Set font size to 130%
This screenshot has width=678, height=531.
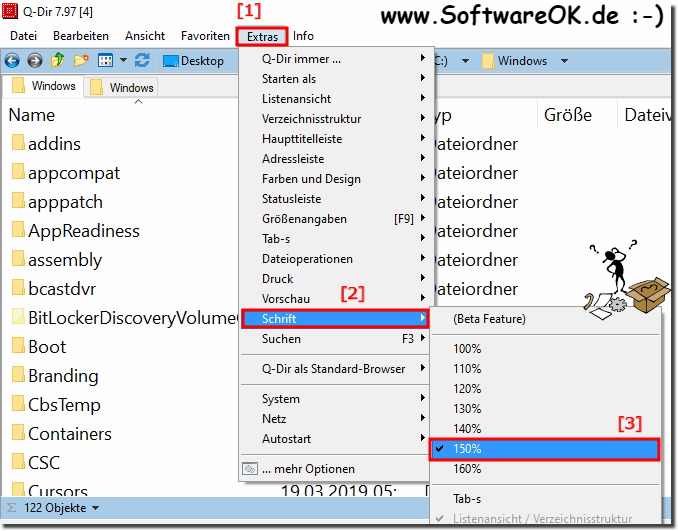[x=545, y=408]
